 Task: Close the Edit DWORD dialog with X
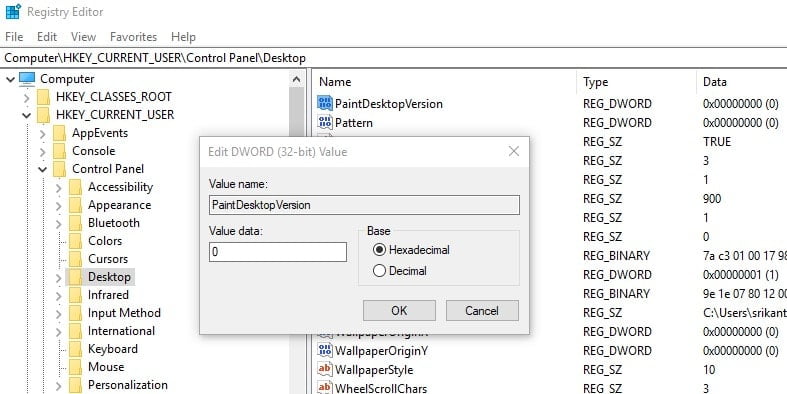click(513, 151)
